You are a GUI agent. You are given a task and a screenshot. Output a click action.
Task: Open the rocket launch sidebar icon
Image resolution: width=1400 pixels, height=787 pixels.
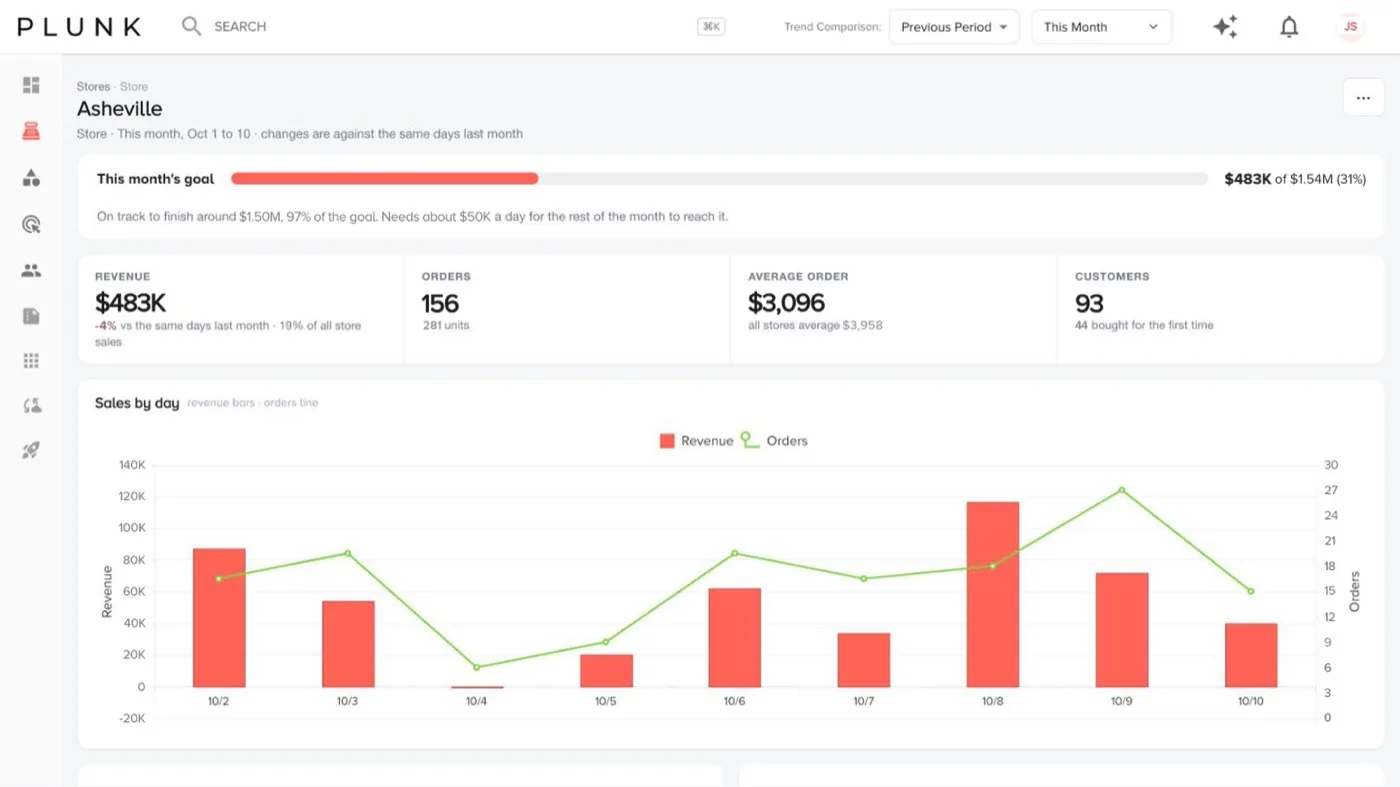tap(31, 451)
